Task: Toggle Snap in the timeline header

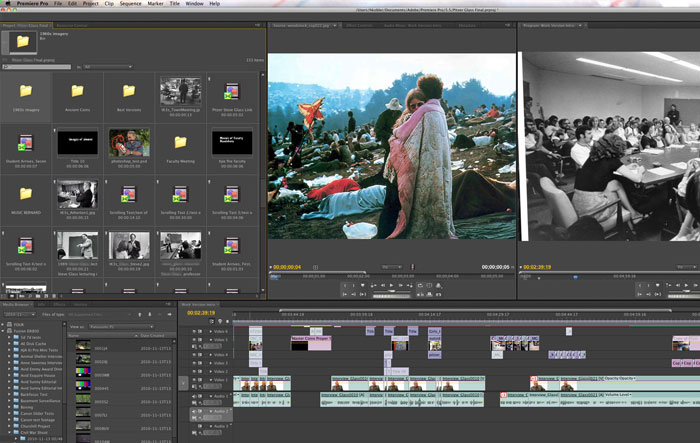Action: point(212,321)
